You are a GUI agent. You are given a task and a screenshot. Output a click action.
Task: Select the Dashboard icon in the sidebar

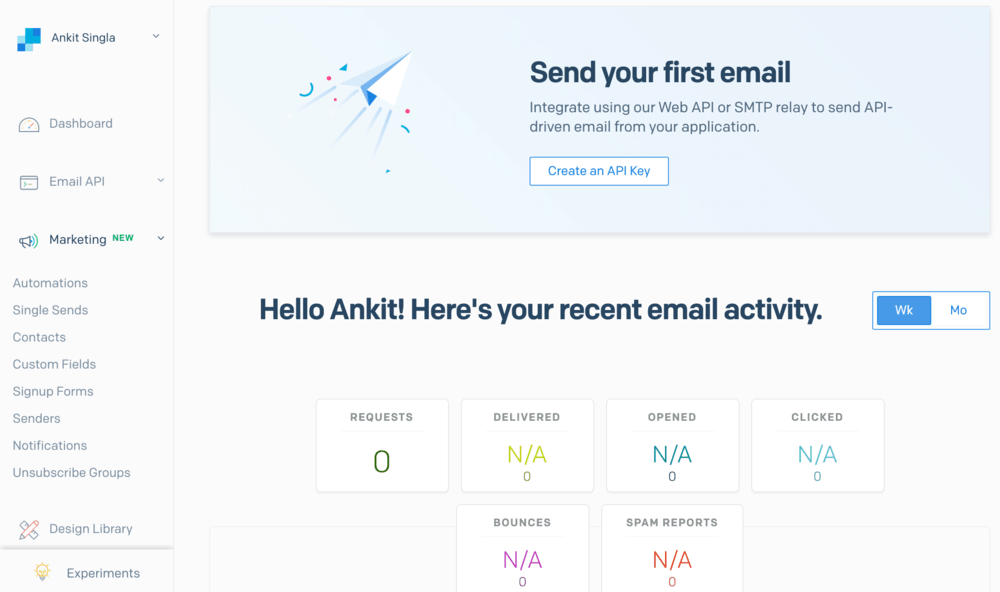[x=27, y=123]
